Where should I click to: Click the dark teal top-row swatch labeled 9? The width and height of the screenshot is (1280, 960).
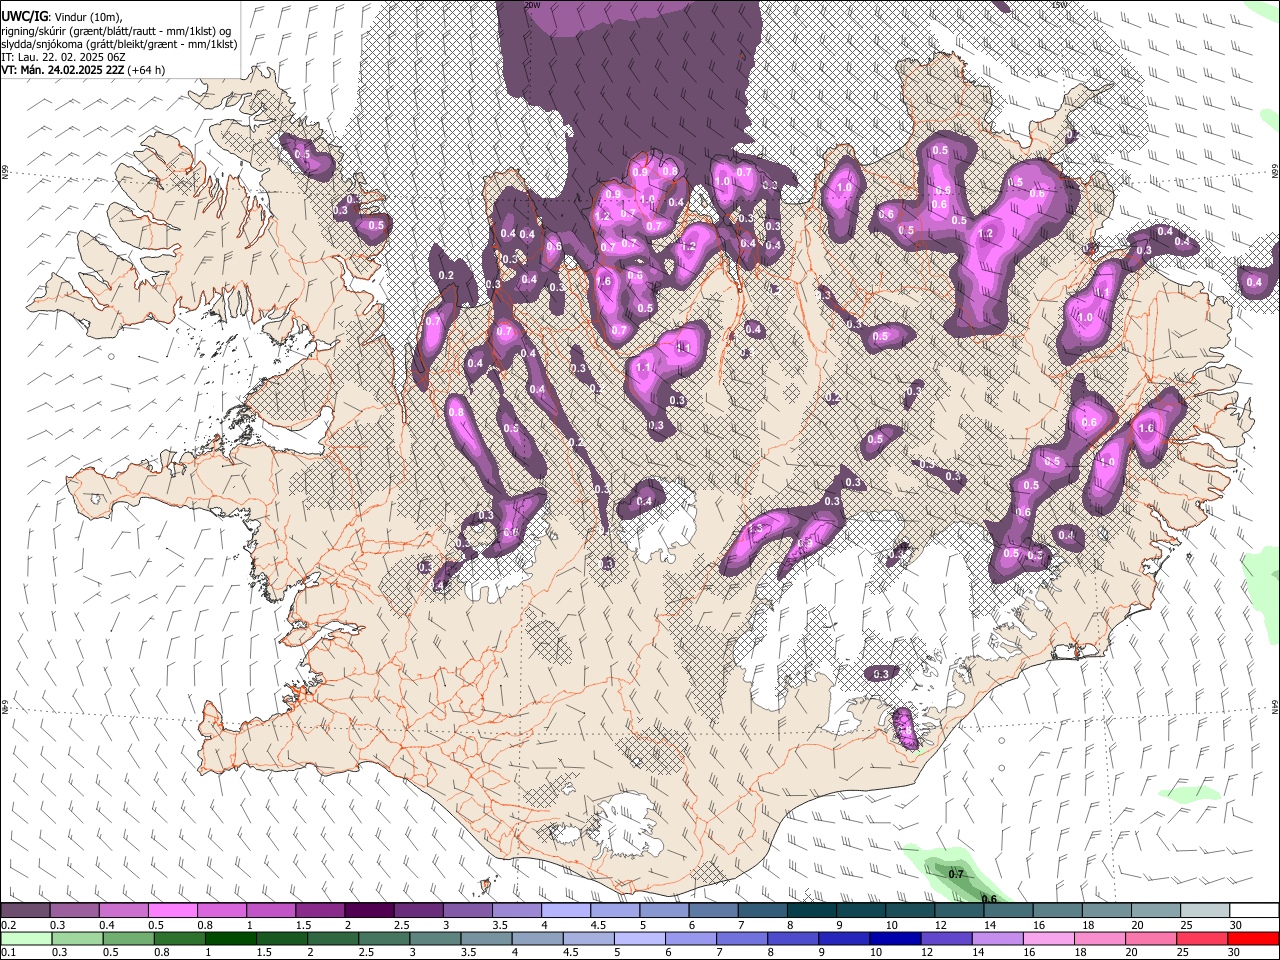click(859, 911)
